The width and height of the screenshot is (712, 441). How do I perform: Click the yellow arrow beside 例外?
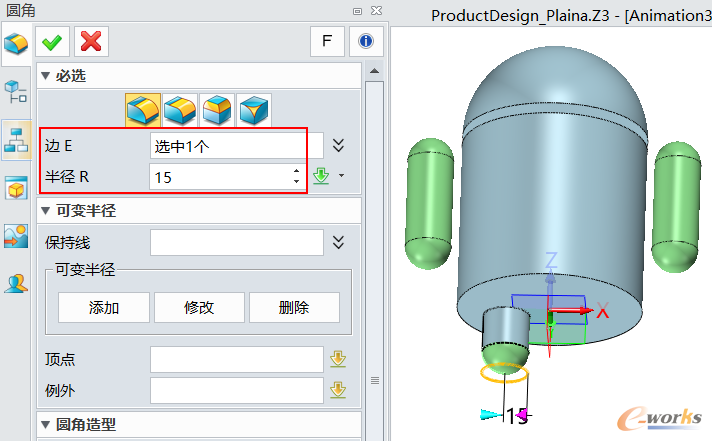(x=338, y=390)
